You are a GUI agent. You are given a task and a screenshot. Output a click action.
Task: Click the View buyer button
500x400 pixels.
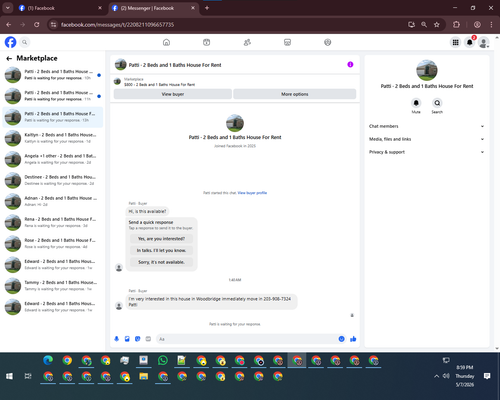pyautogui.click(x=173, y=94)
